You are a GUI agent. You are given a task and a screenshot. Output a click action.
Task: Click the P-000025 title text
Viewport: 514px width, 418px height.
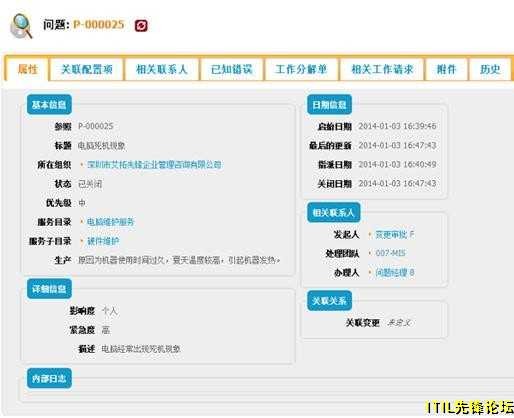click(99, 24)
